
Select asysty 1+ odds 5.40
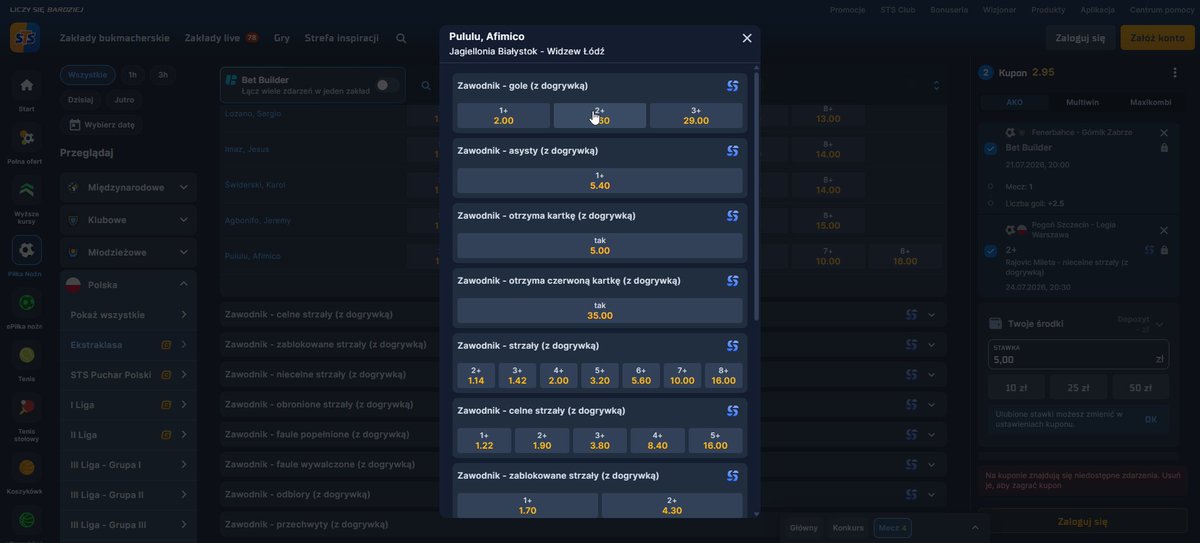600,180
